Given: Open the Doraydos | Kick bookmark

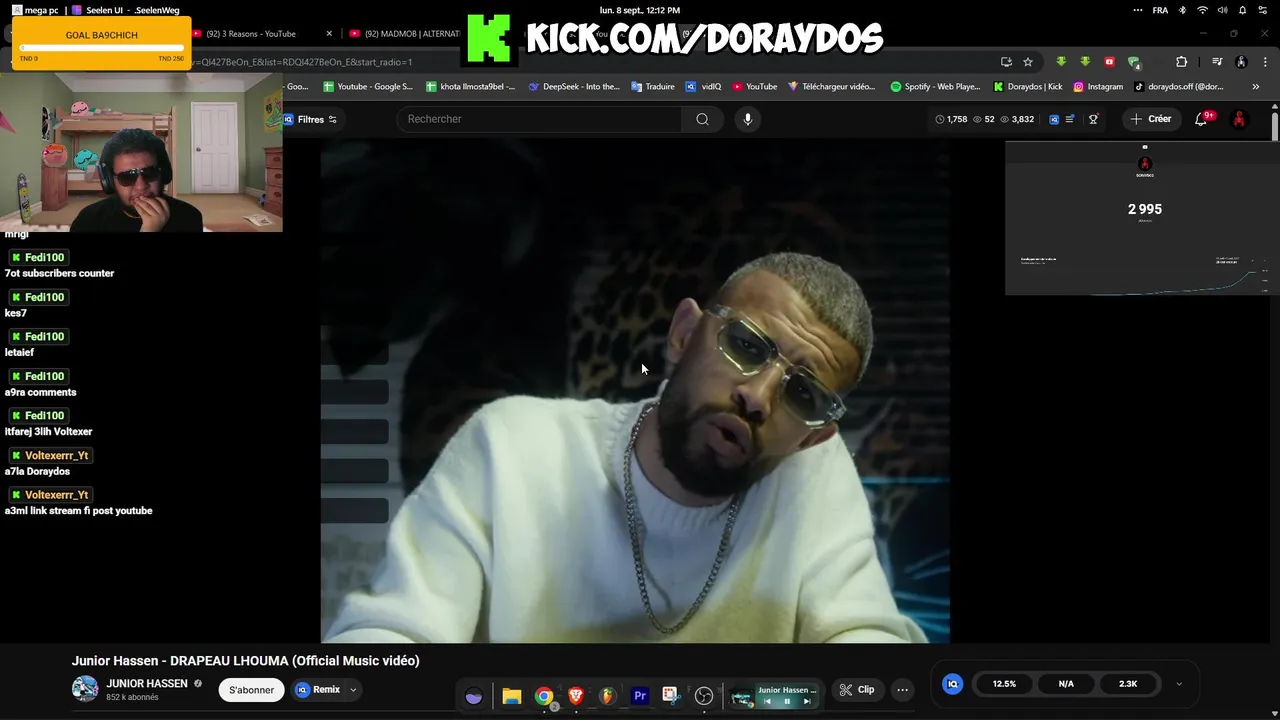Looking at the screenshot, I should point(1027,87).
